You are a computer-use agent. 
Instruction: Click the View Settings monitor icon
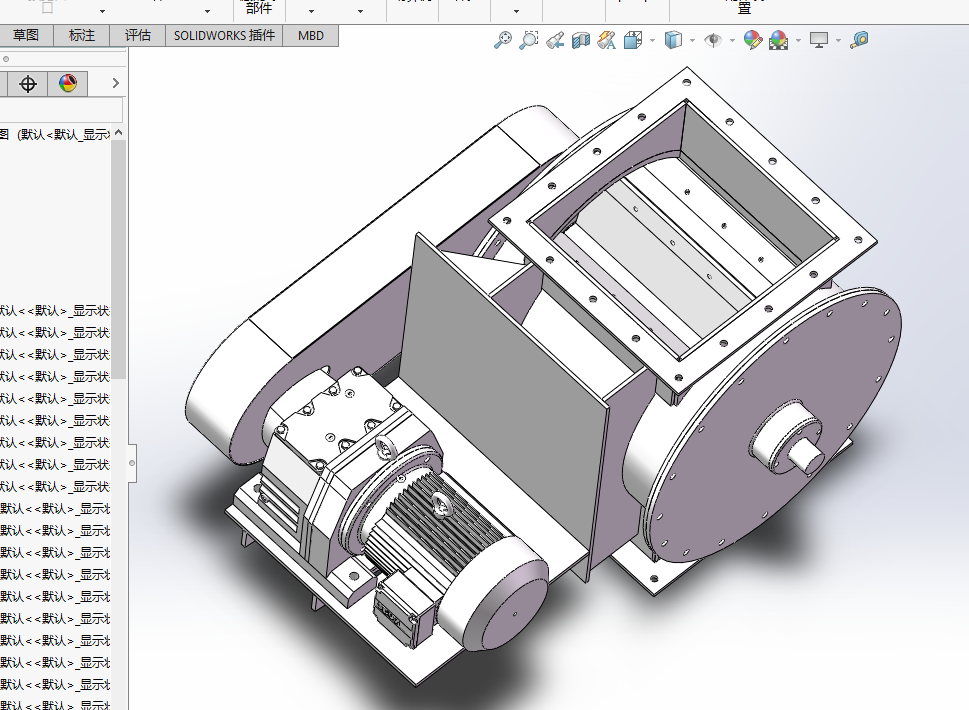tap(819, 40)
